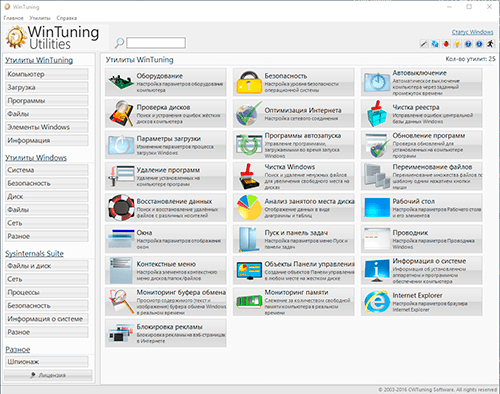Image resolution: width=500 pixels, height=394 pixels.
Task: Click the search input field
Action: [x=156, y=43]
